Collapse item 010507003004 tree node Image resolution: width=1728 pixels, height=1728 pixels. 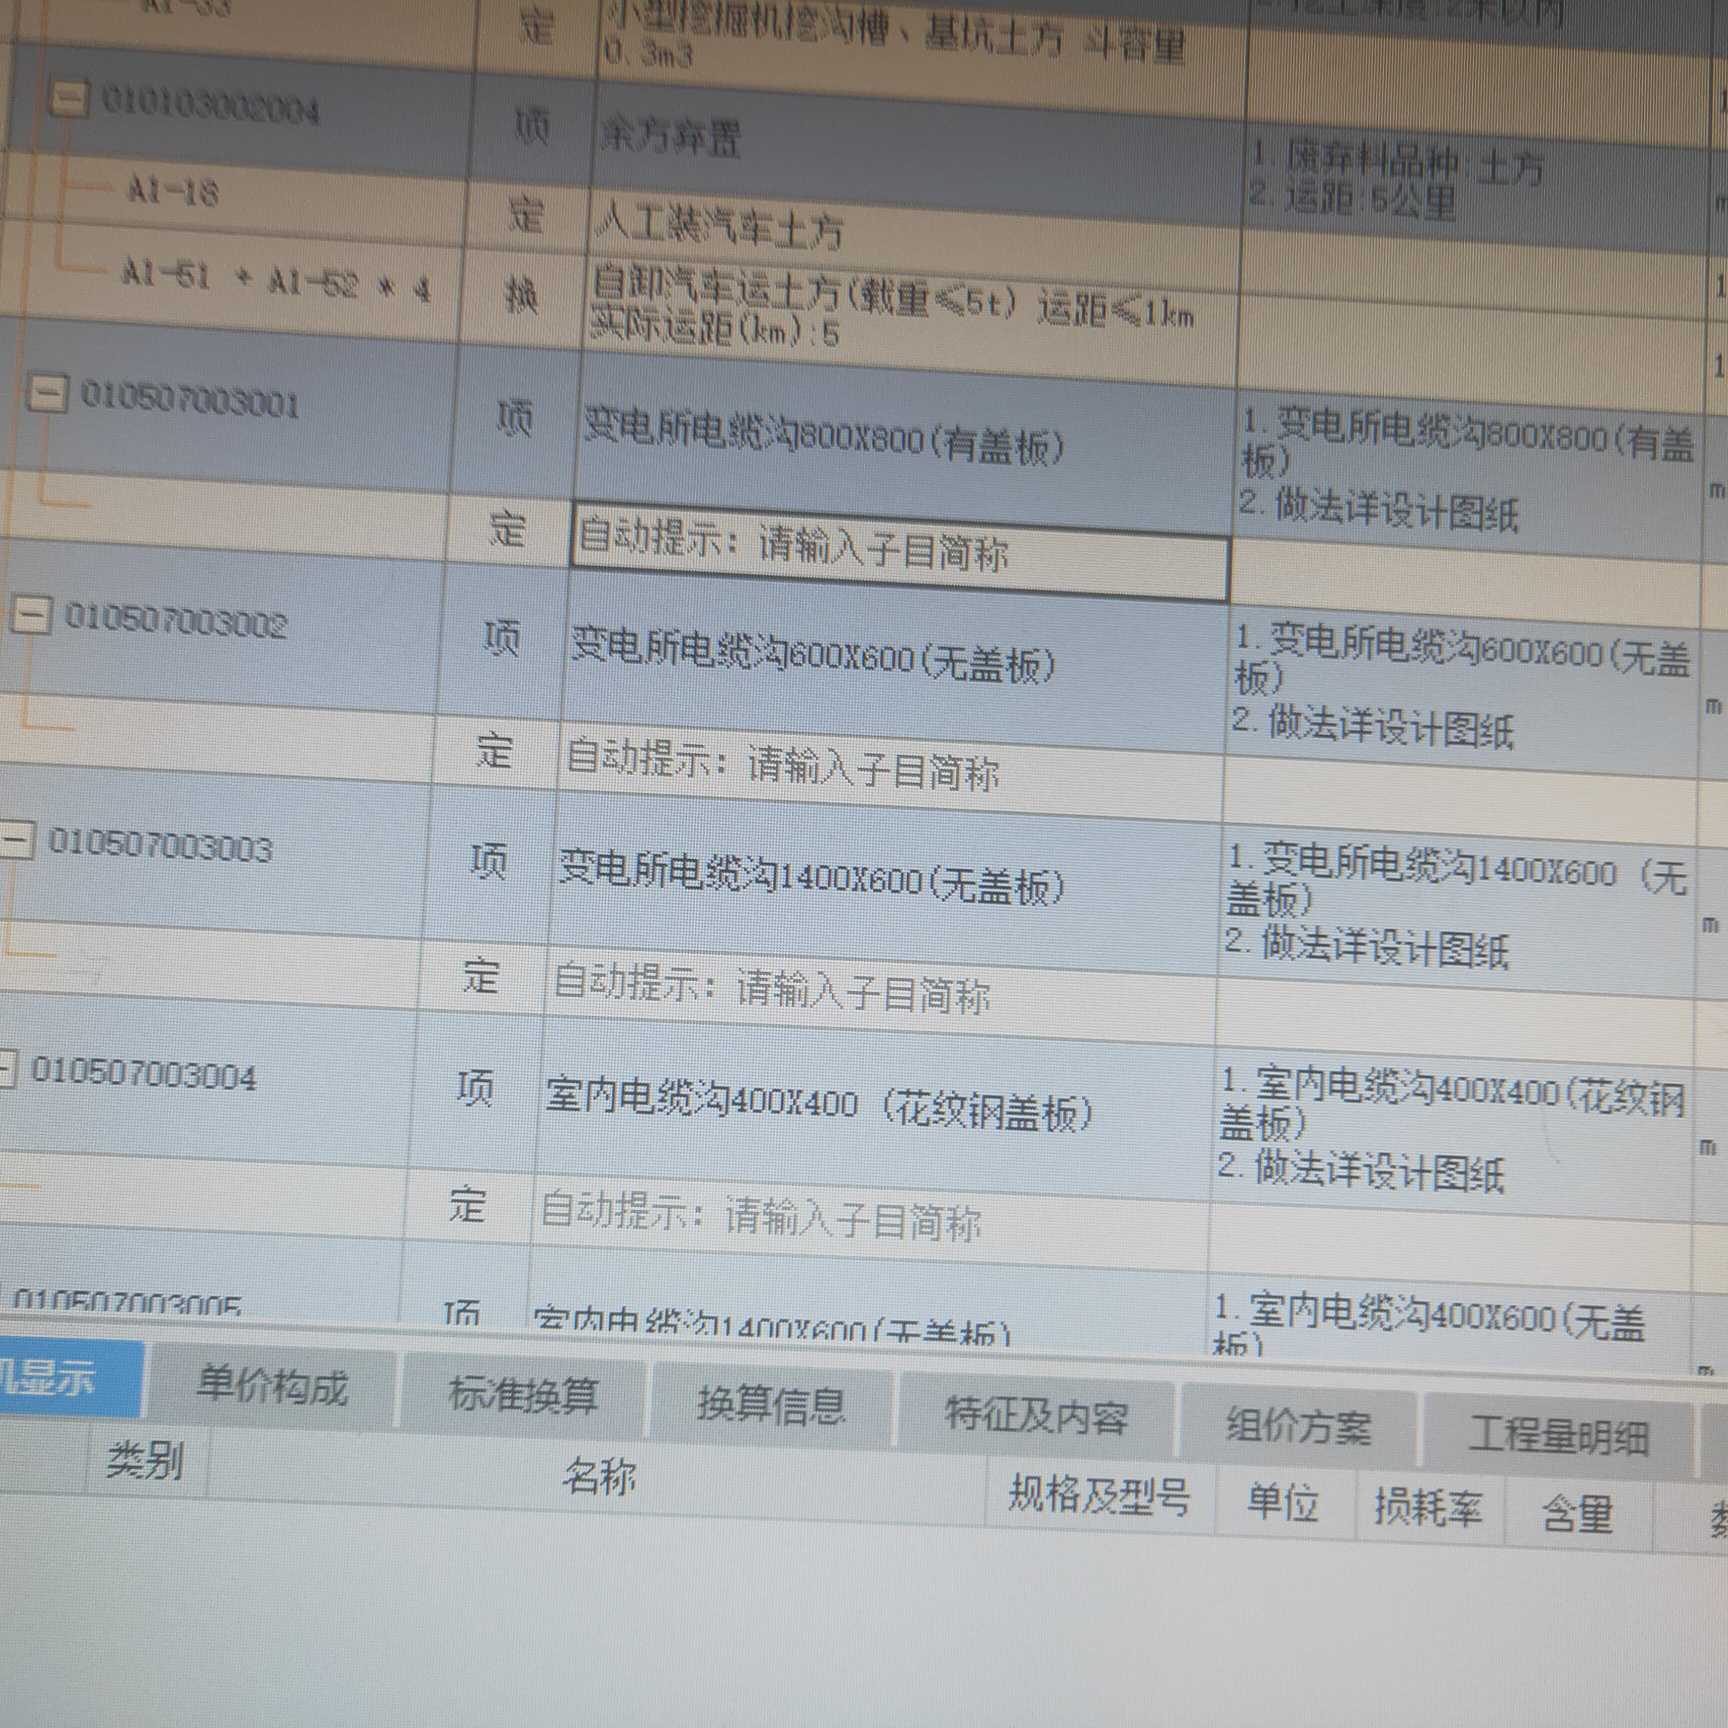click(x=7, y=1069)
